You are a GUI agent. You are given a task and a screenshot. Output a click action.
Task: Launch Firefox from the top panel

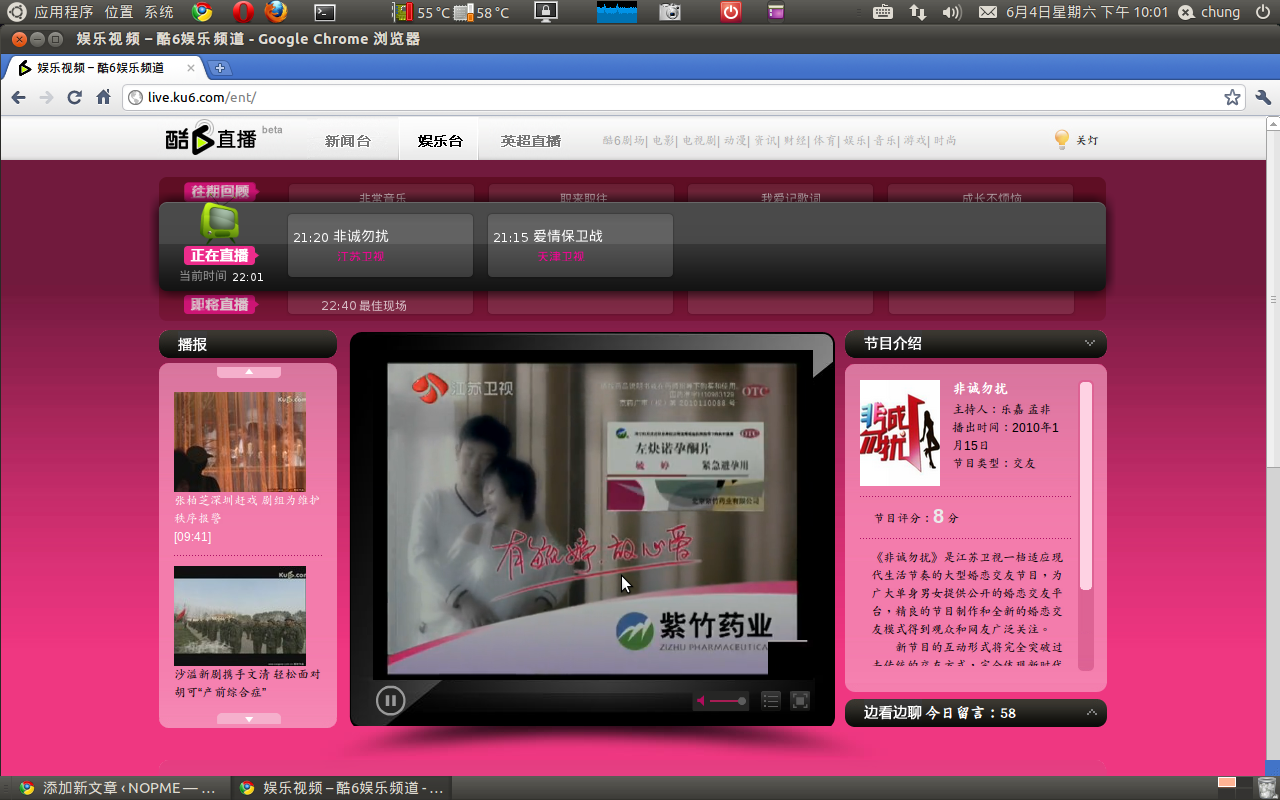click(276, 12)
